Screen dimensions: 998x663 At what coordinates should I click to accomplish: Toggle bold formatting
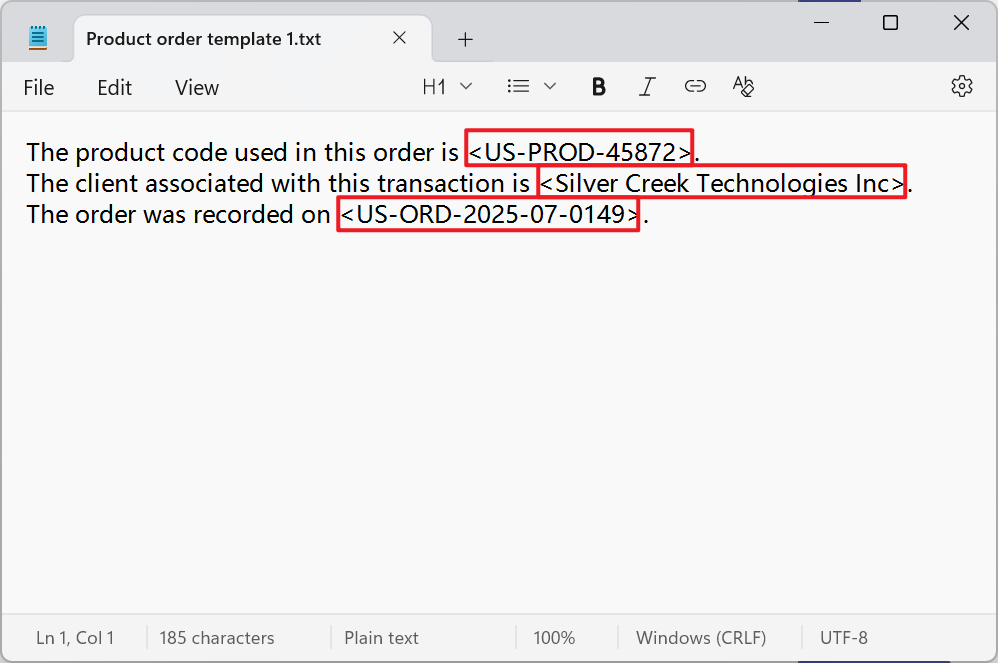[x=598, y=86]
